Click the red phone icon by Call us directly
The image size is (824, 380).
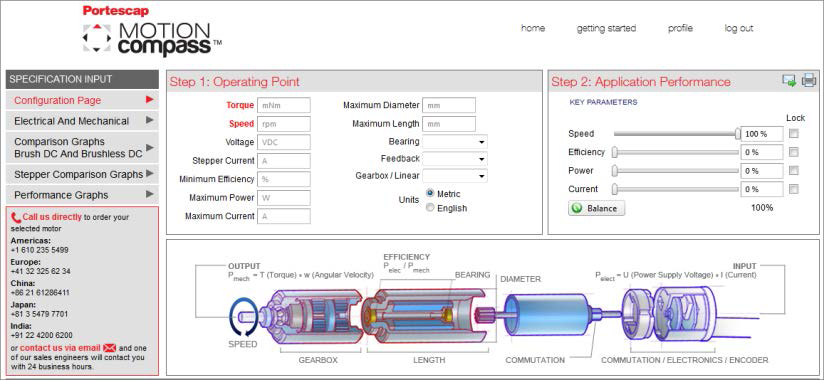pos(16,217)
